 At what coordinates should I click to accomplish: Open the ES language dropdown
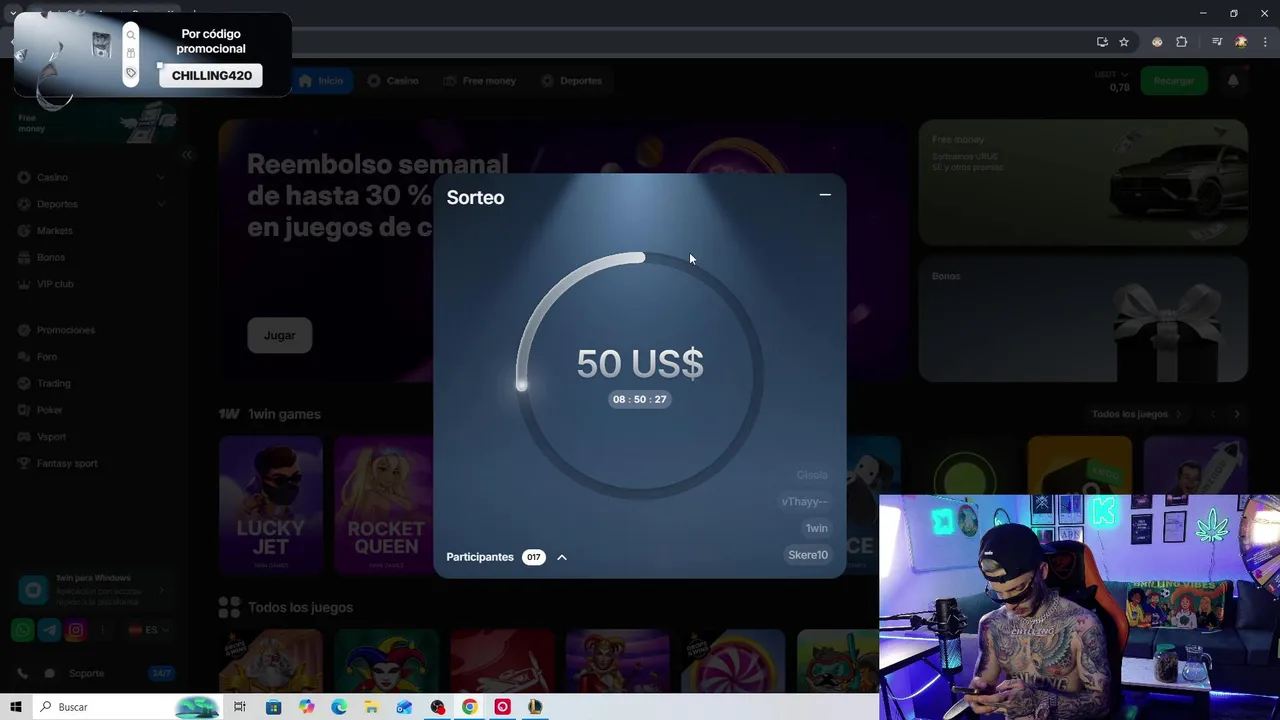pos(149,630)
